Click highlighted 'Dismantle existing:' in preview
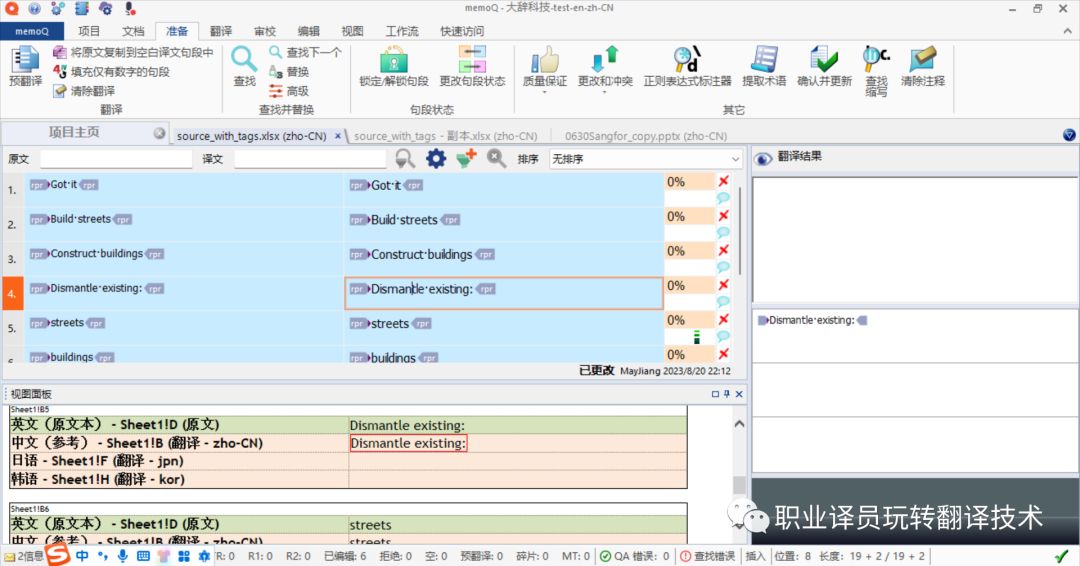The height and width of the screenshot is (566, 1080). (x=408, y=443)
